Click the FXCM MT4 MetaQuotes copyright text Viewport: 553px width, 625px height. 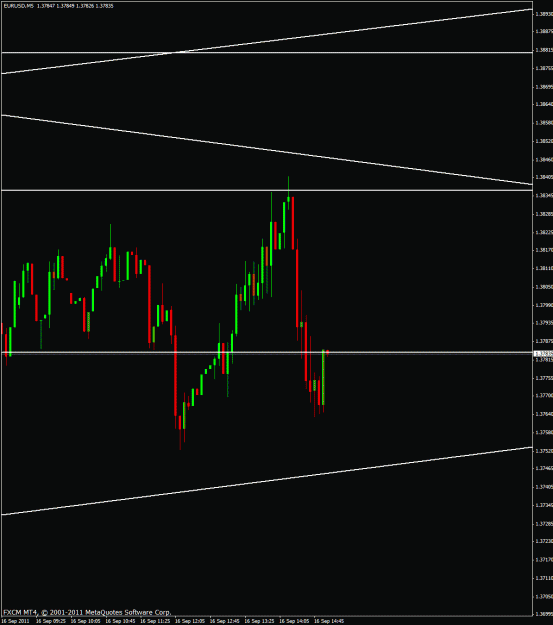[x=87, y=612]
